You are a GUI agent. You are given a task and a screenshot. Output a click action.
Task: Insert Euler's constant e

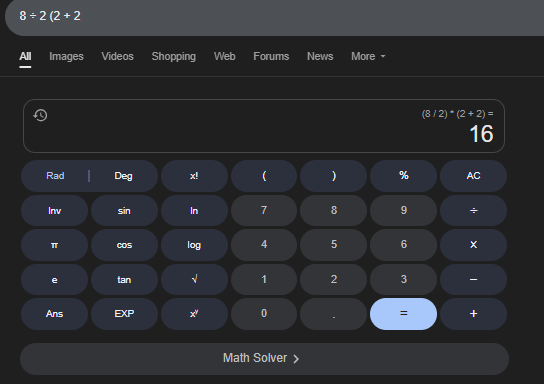(54, 280)
